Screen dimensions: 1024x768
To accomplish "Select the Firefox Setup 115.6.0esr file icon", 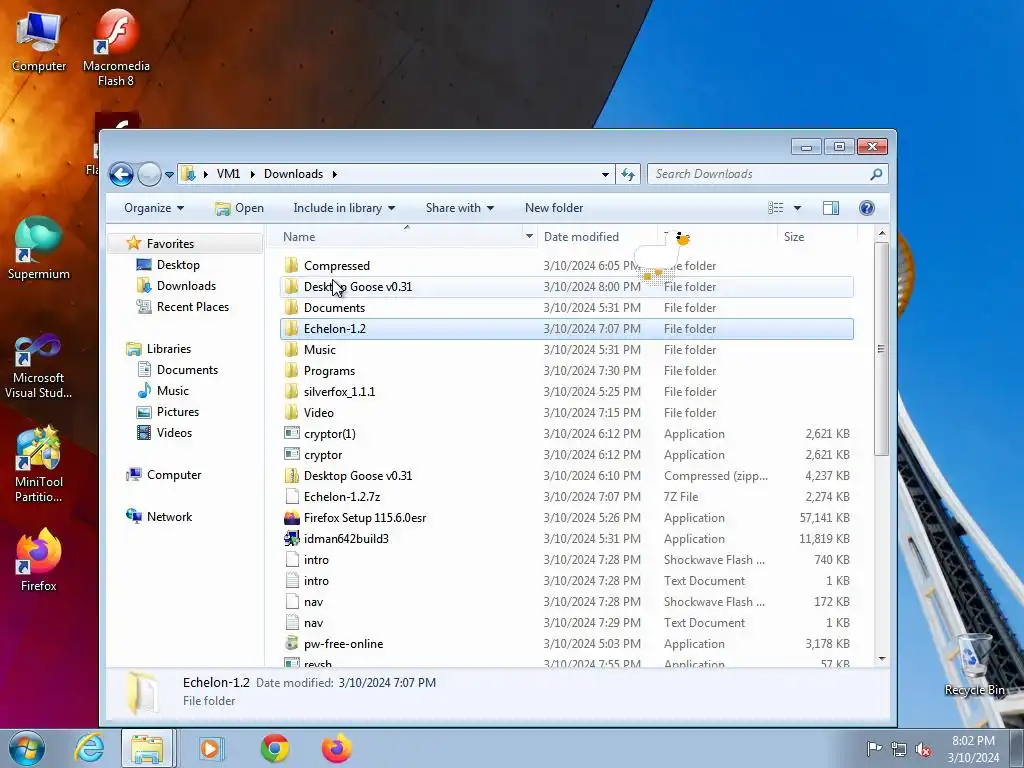I will pos(291,518).
